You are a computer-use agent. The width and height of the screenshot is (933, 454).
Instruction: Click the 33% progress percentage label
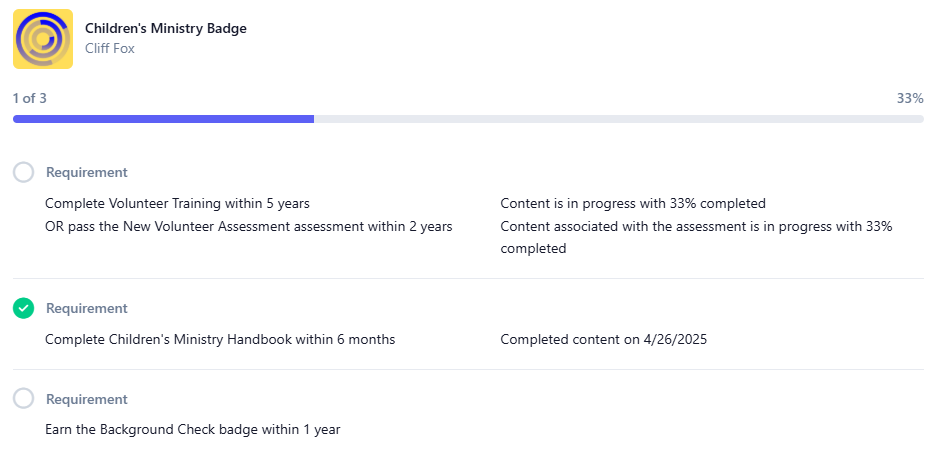[910, 98]
